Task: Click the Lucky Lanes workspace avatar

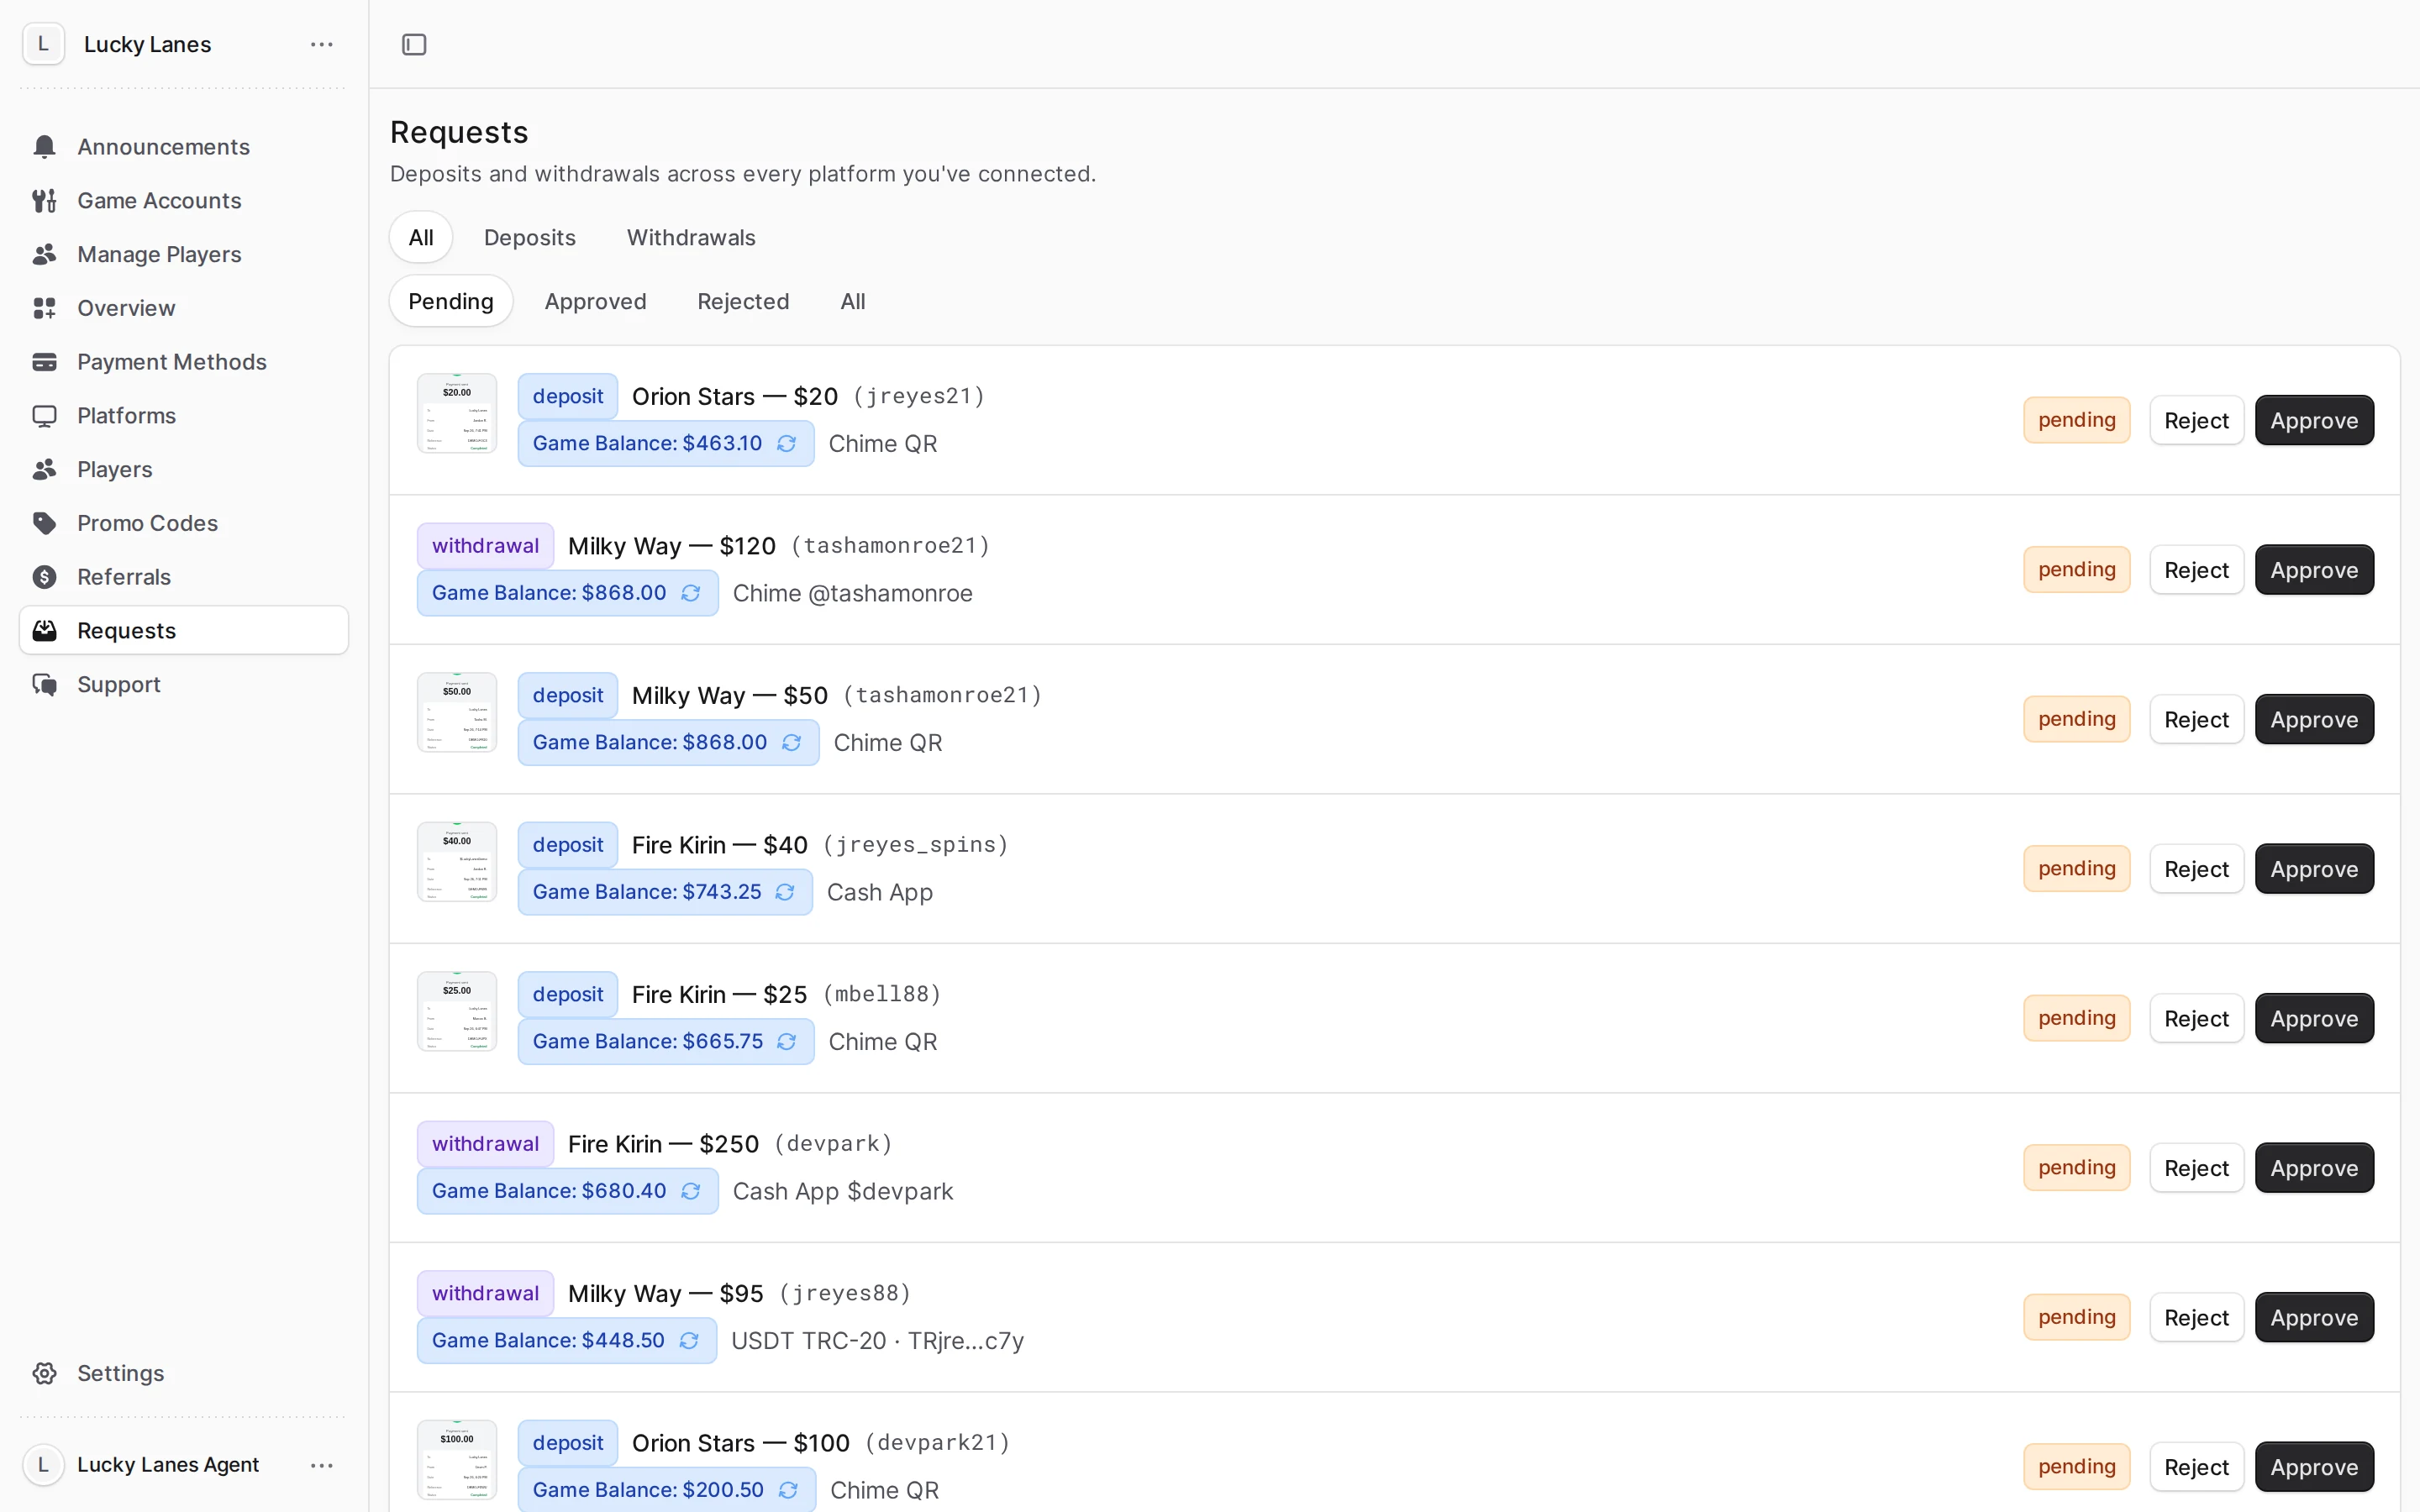Action: click(x=43, y=44)
